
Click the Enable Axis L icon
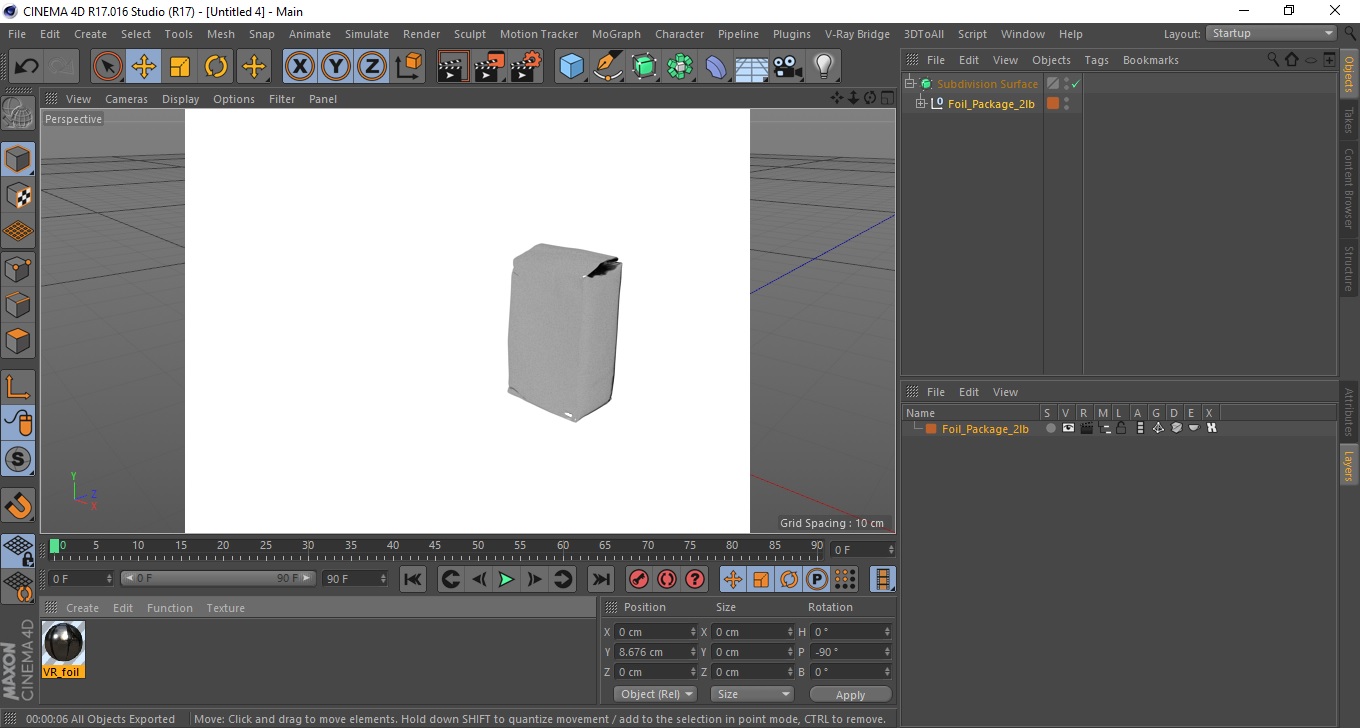click(x=18, y=387)
